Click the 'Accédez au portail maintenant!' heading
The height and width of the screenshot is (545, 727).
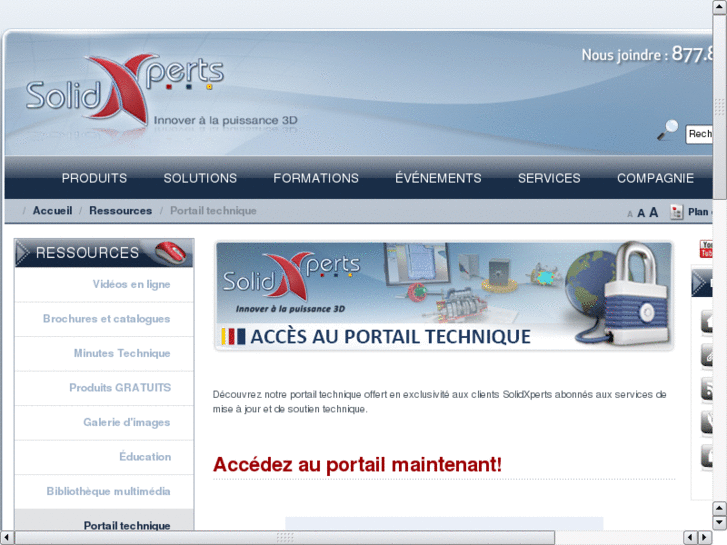[x=357, y=464]
